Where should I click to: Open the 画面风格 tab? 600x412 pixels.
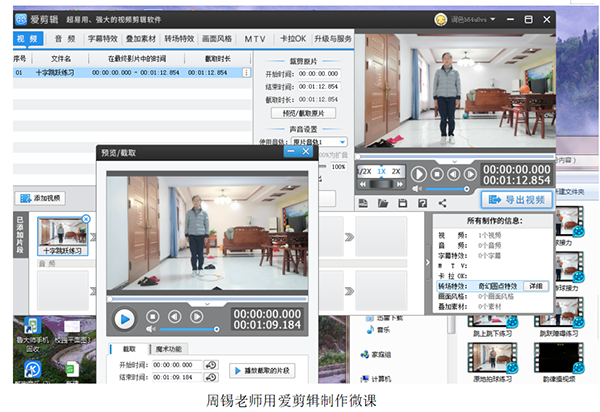click(217, 39)
